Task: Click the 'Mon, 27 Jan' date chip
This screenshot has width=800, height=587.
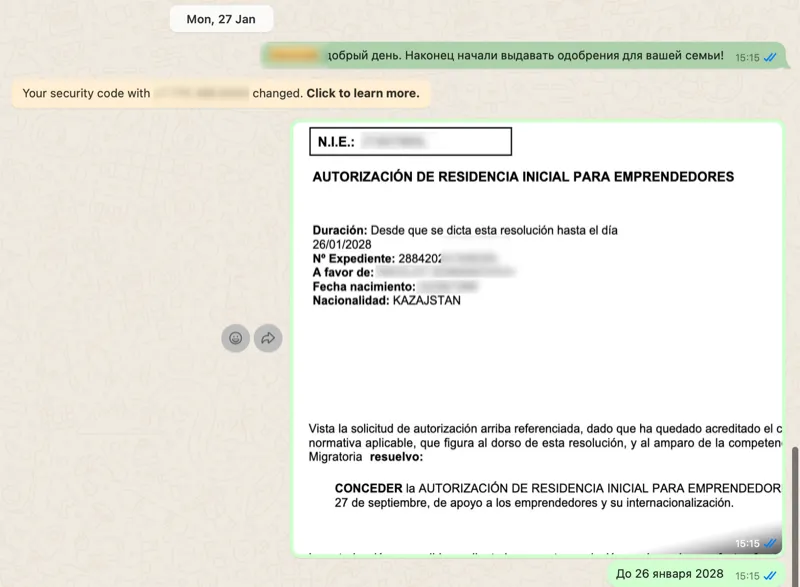Action: 221,19
